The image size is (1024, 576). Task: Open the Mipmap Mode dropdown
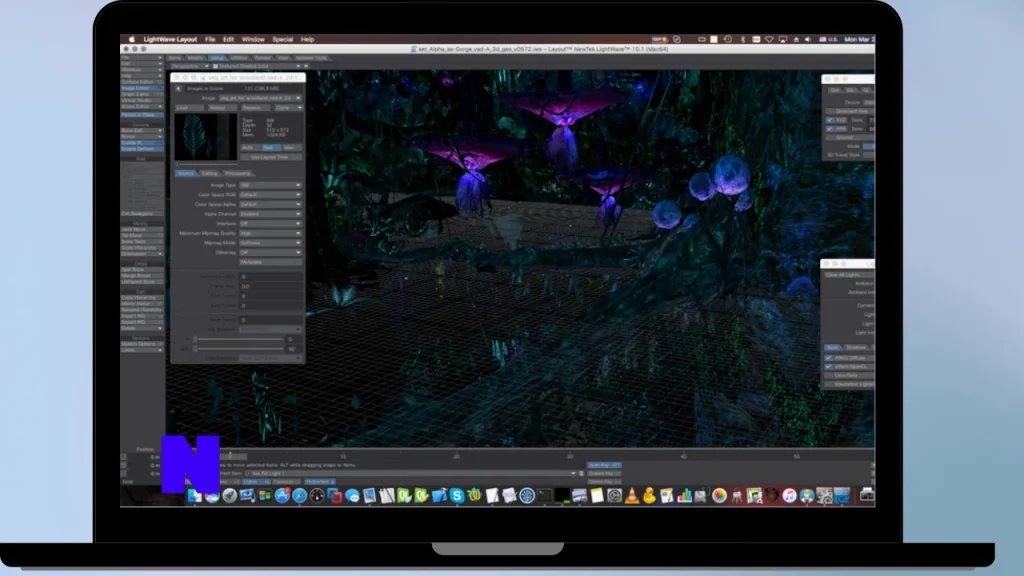coord(270,242)
